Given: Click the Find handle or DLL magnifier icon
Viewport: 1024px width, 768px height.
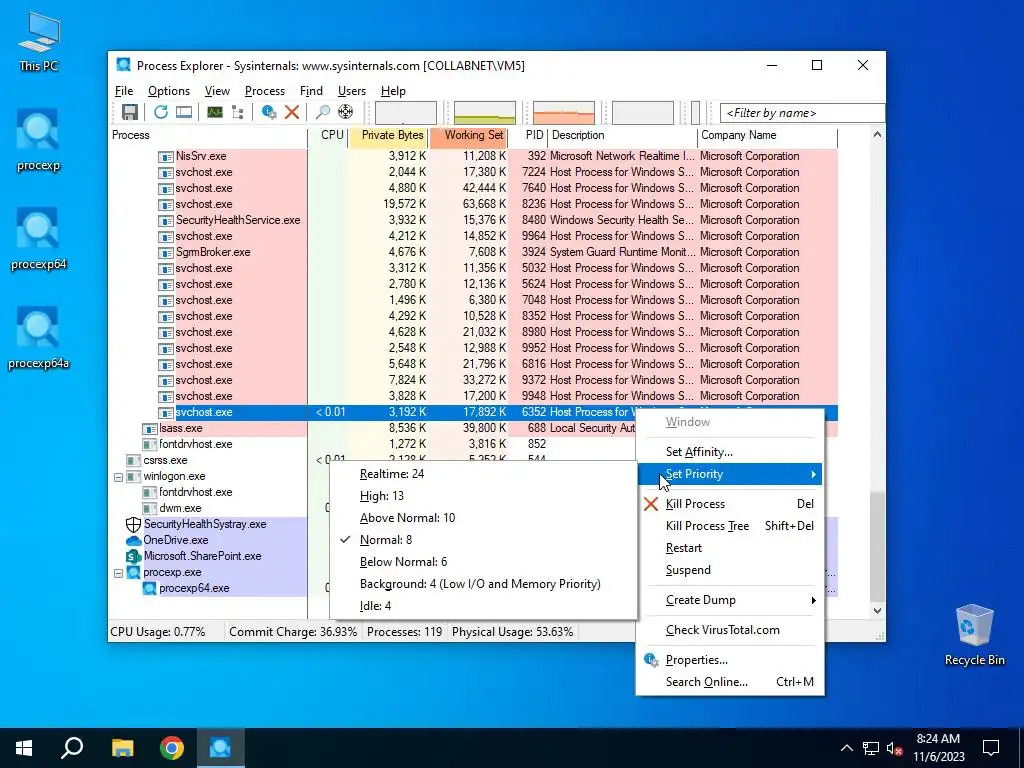Looking at the screenshot, I should [x=323, y=112].
